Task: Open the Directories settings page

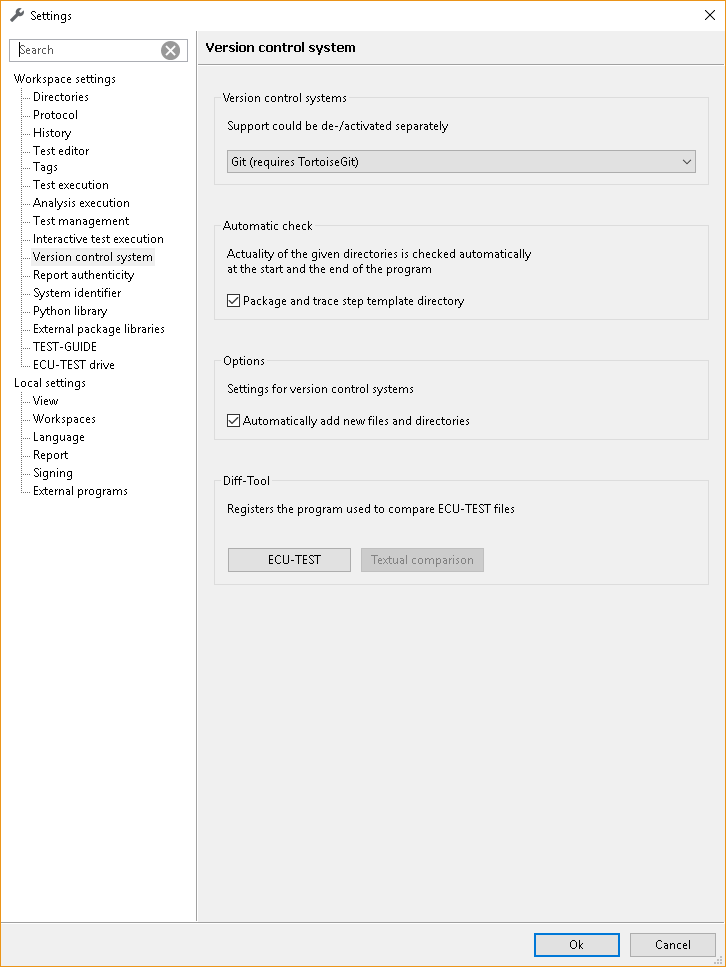Action: point(60,97)
